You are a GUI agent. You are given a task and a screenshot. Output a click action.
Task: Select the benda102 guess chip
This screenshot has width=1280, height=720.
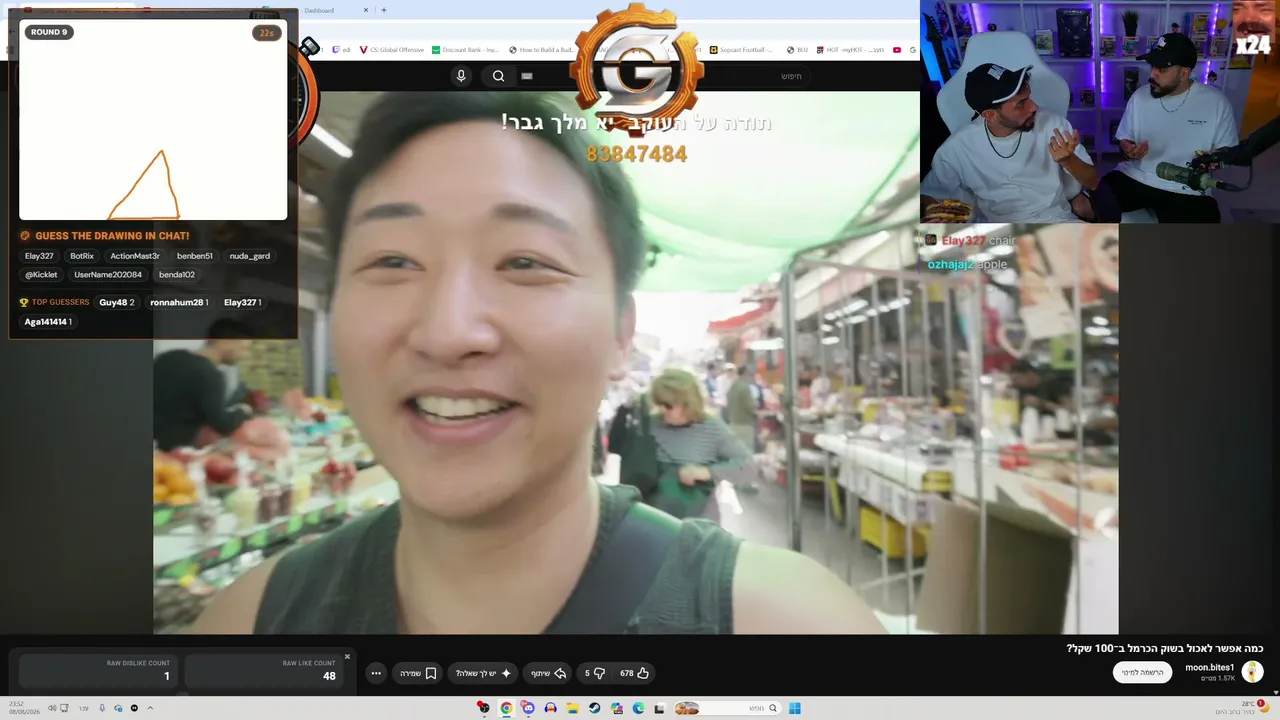177,275
